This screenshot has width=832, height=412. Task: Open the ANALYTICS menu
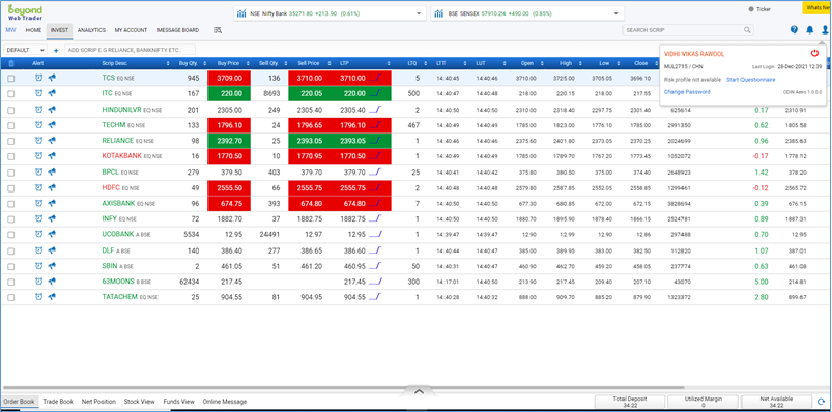pyautogui.click(x=91, y=30)
